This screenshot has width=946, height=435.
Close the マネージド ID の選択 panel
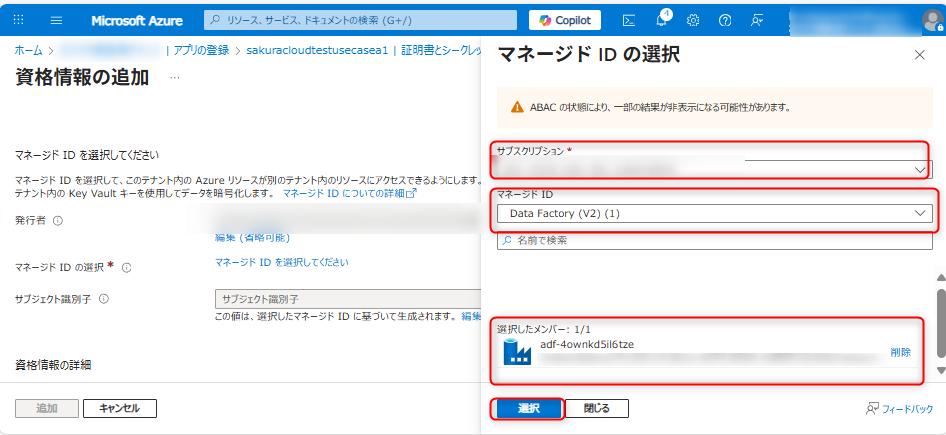pyautogui.click(x=919, y=55)
